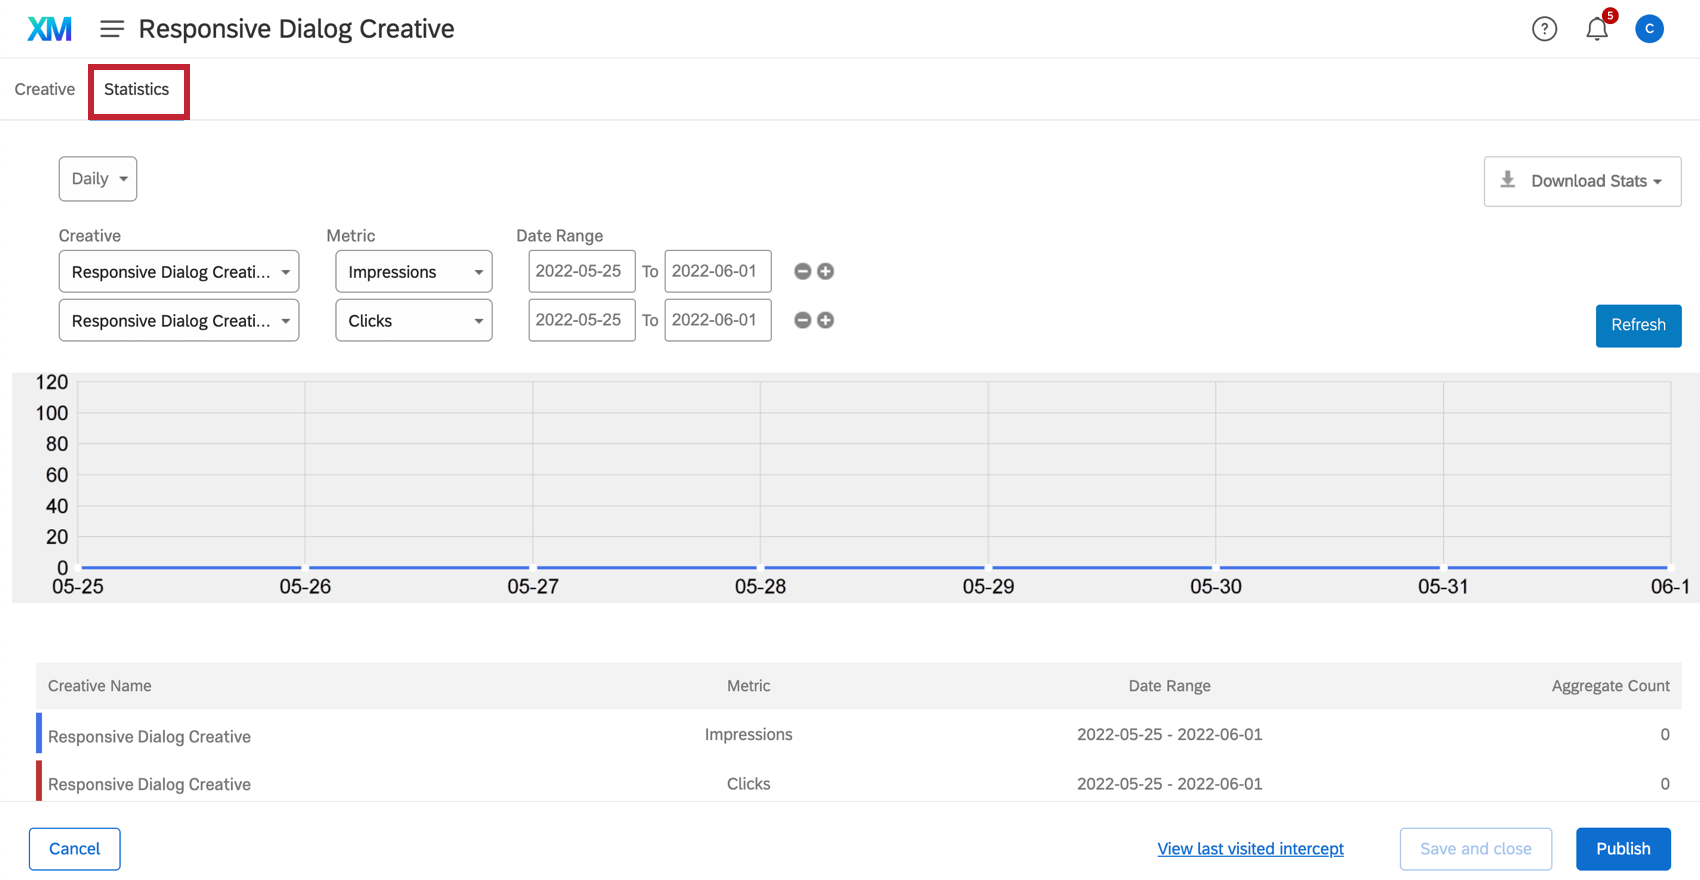Remove the Impressions row with minus icon

802,271
